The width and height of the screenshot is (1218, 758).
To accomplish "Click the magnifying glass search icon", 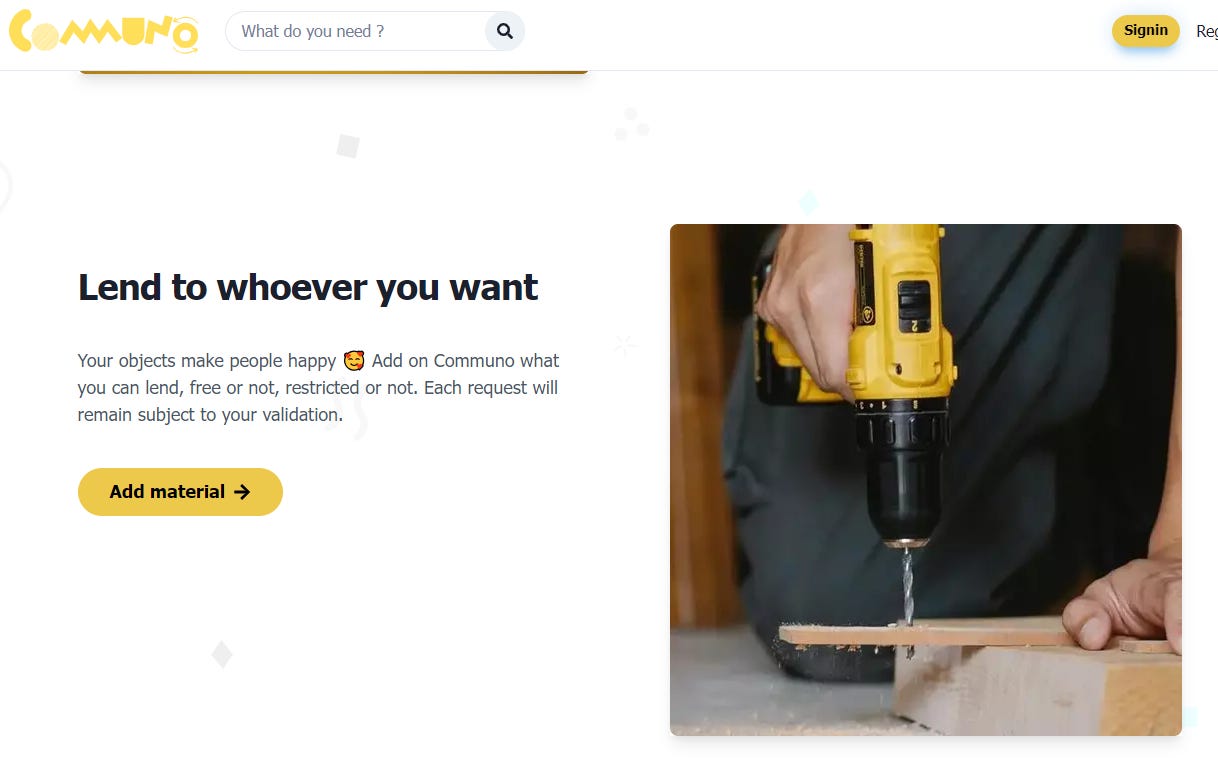I will click(505, 31).
